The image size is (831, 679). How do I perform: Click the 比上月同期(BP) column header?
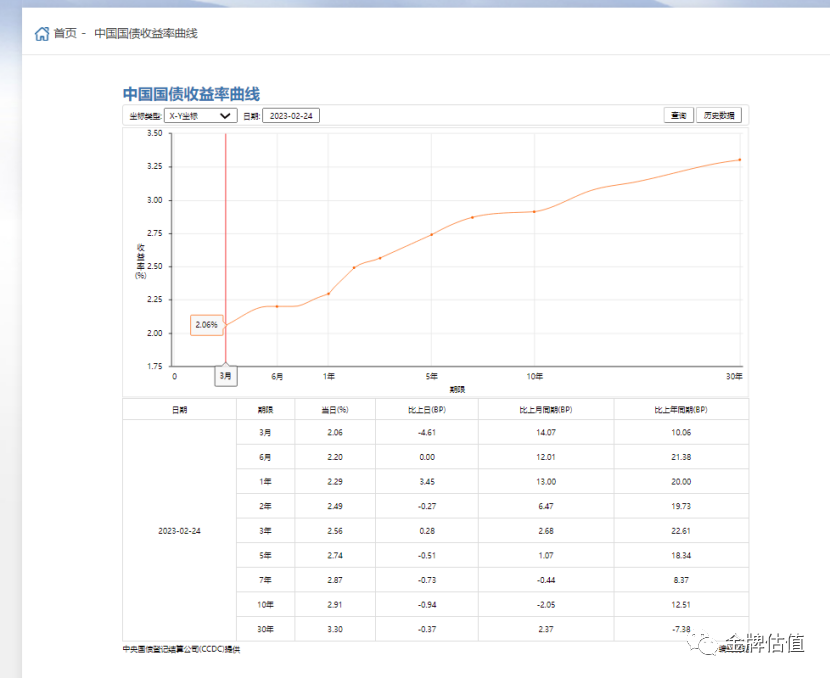(x=546, y=410)
